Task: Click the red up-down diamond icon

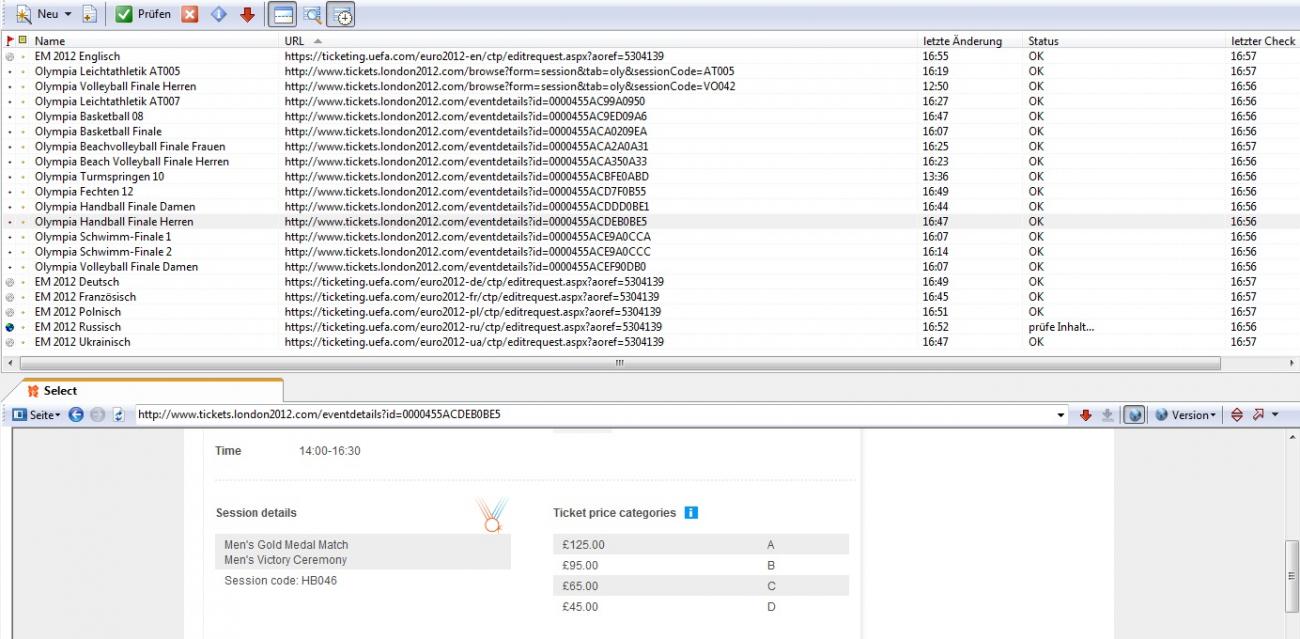Action: coord(1236,415)
